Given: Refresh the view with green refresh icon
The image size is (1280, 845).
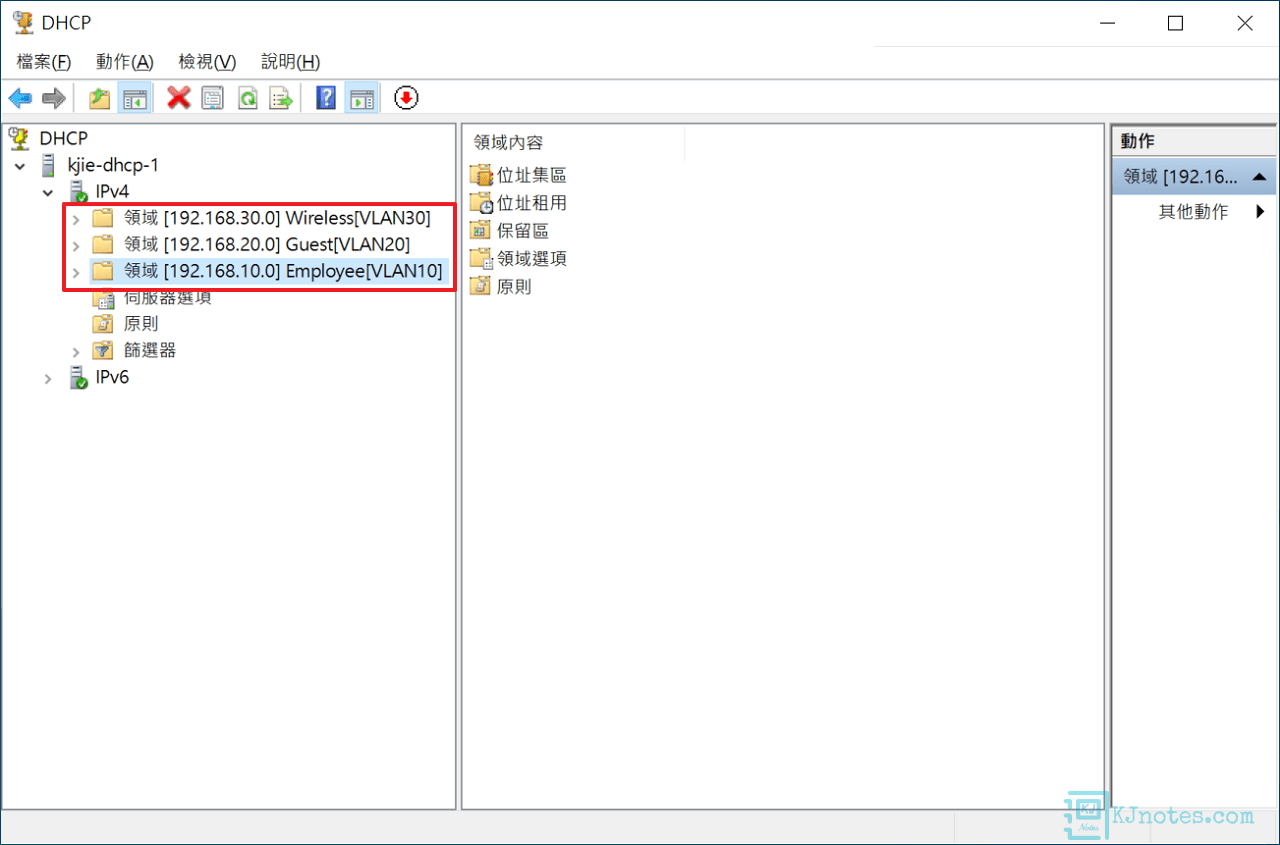Looking at the screenshot, I should point(247,98).
